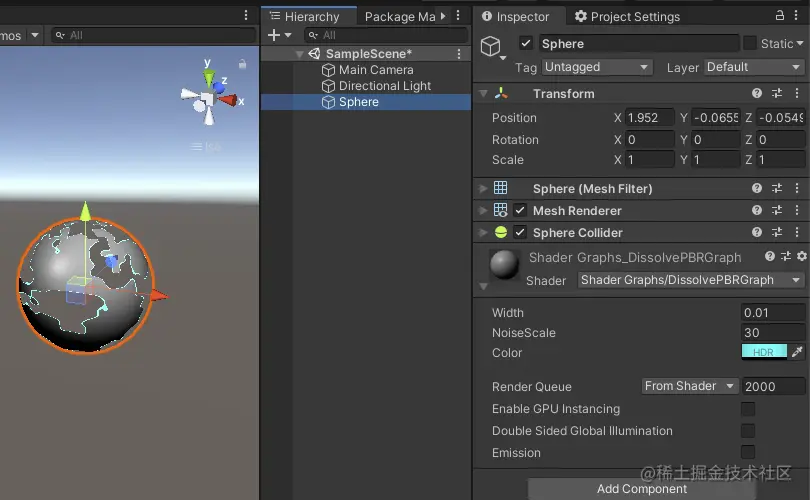Open the material settings gear icon
810x500 pixels.
802,256
